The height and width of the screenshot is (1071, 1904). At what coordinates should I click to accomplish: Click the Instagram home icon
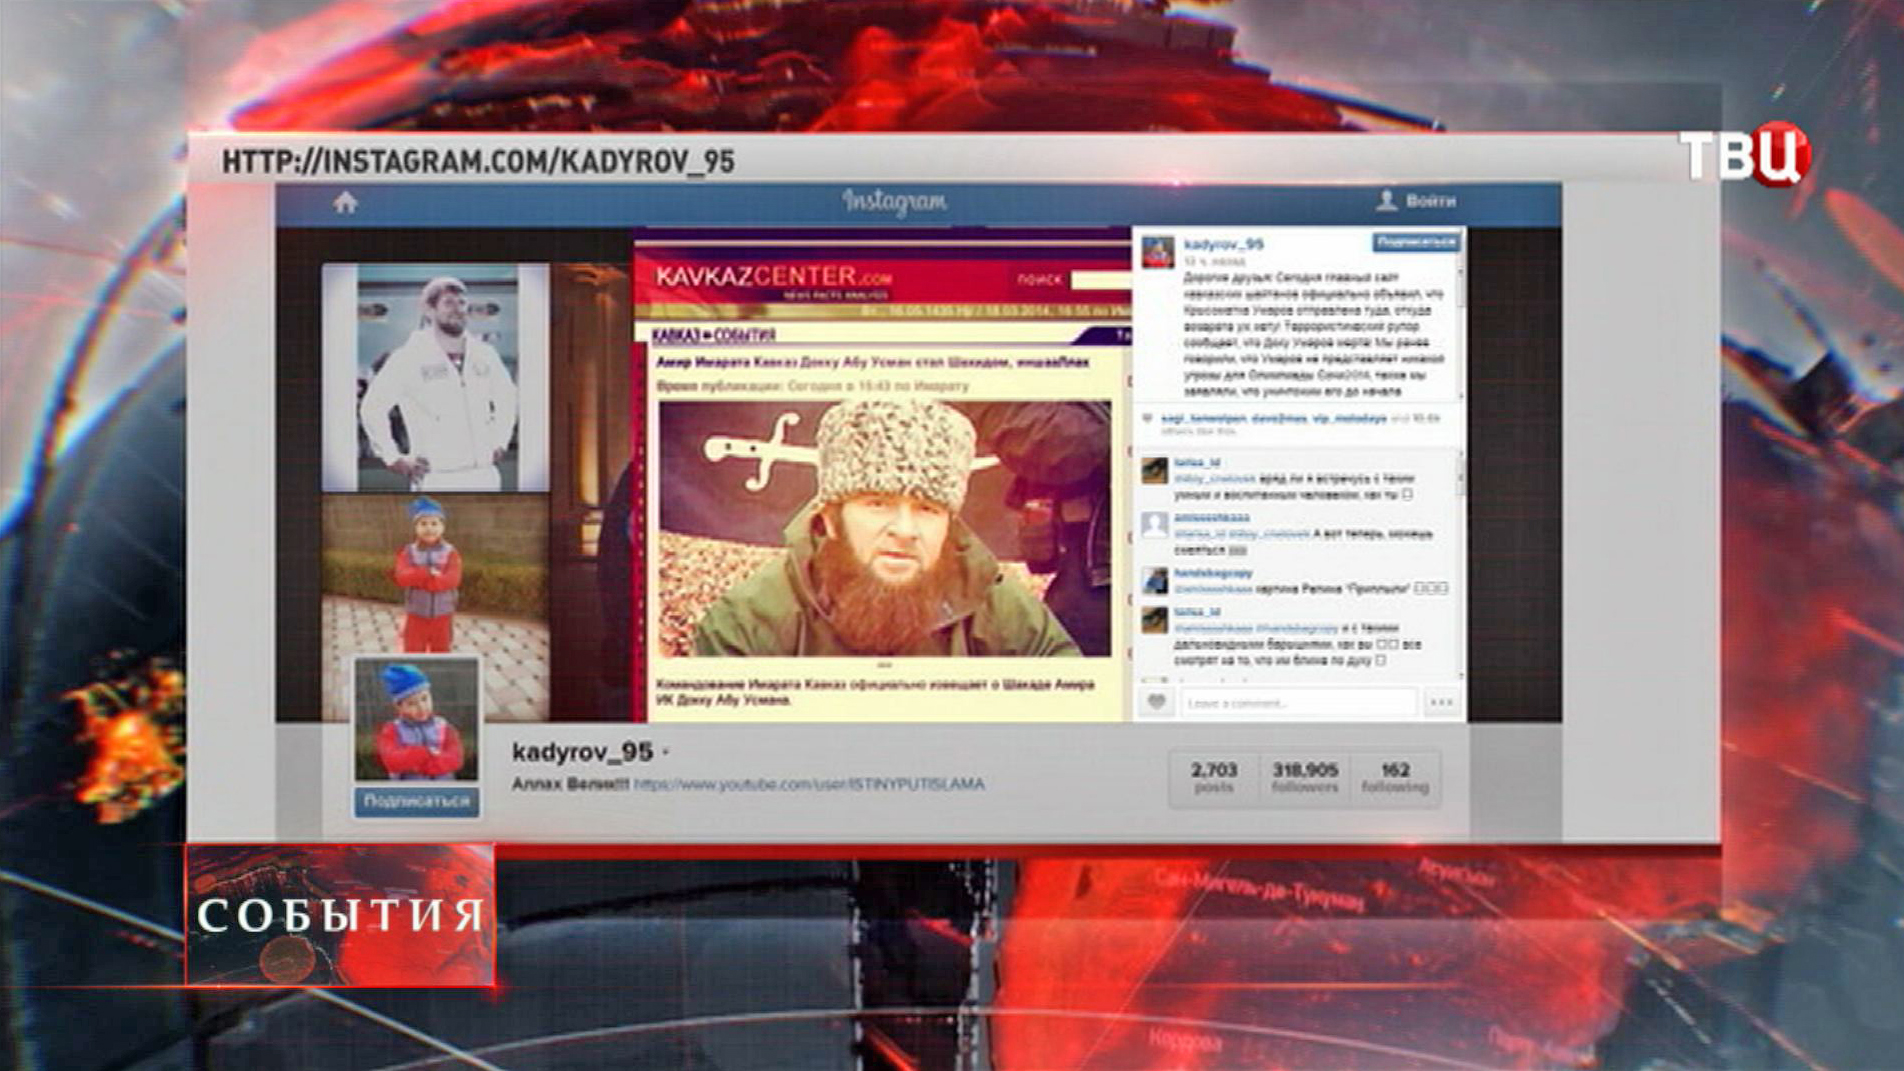tap(345, 203)
